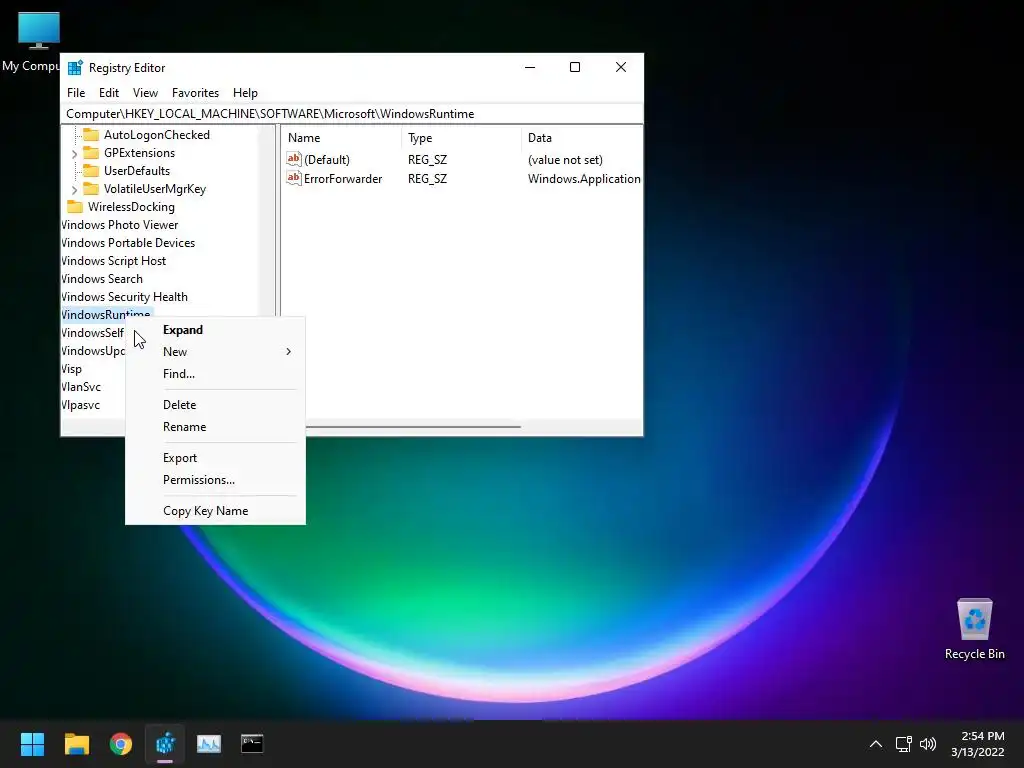
Task: Expand the VolatileUserMgrKey key
Action: (74, 189)
